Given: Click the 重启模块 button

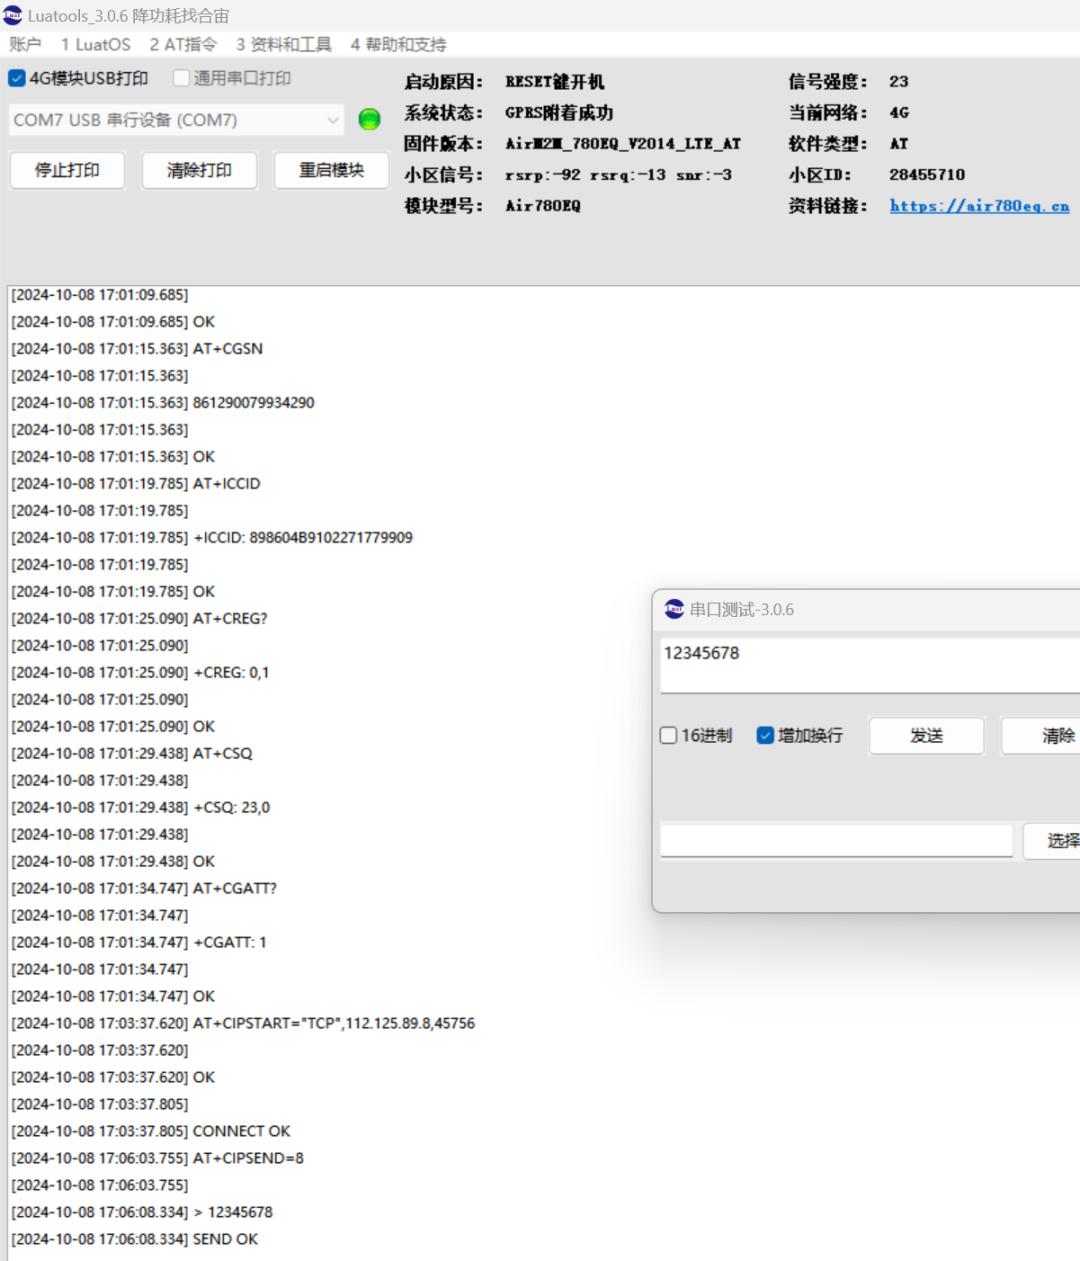Looking at the screenshot, I should [x=331, y=170].
